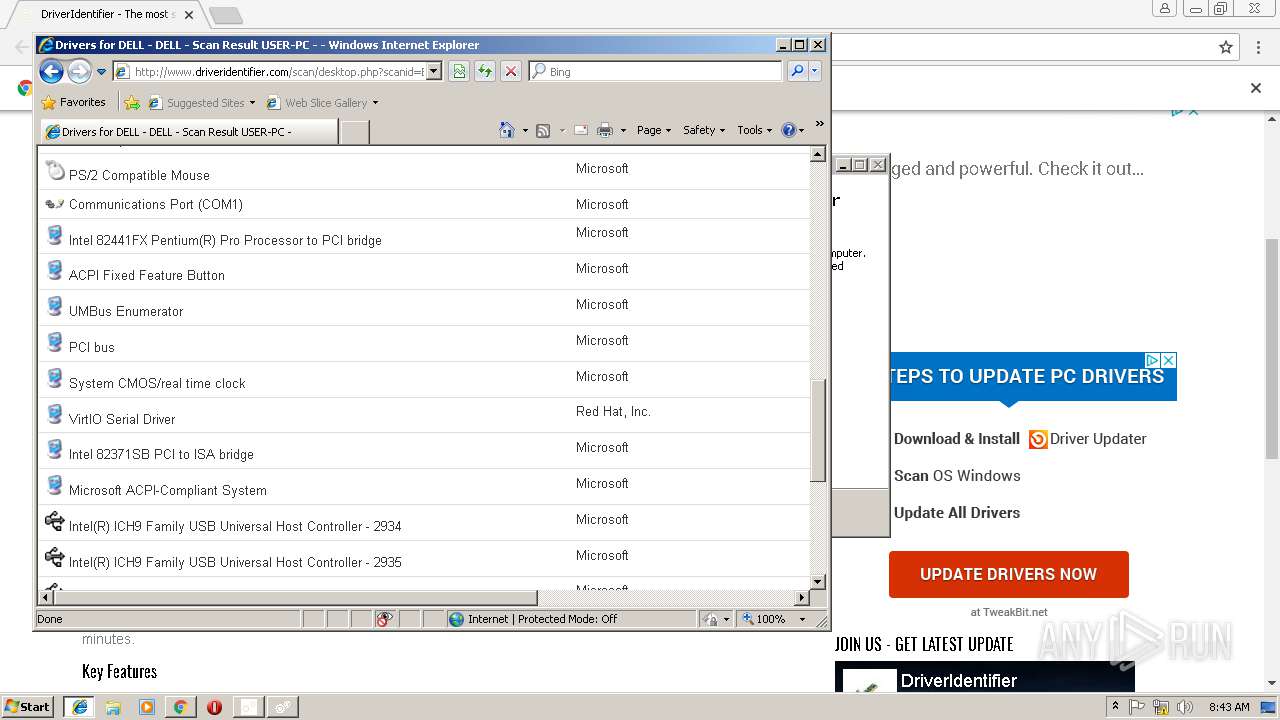Open recent pages dropdown next to Forward
The image size is (1280, 720).
click(x=101, y=72)
